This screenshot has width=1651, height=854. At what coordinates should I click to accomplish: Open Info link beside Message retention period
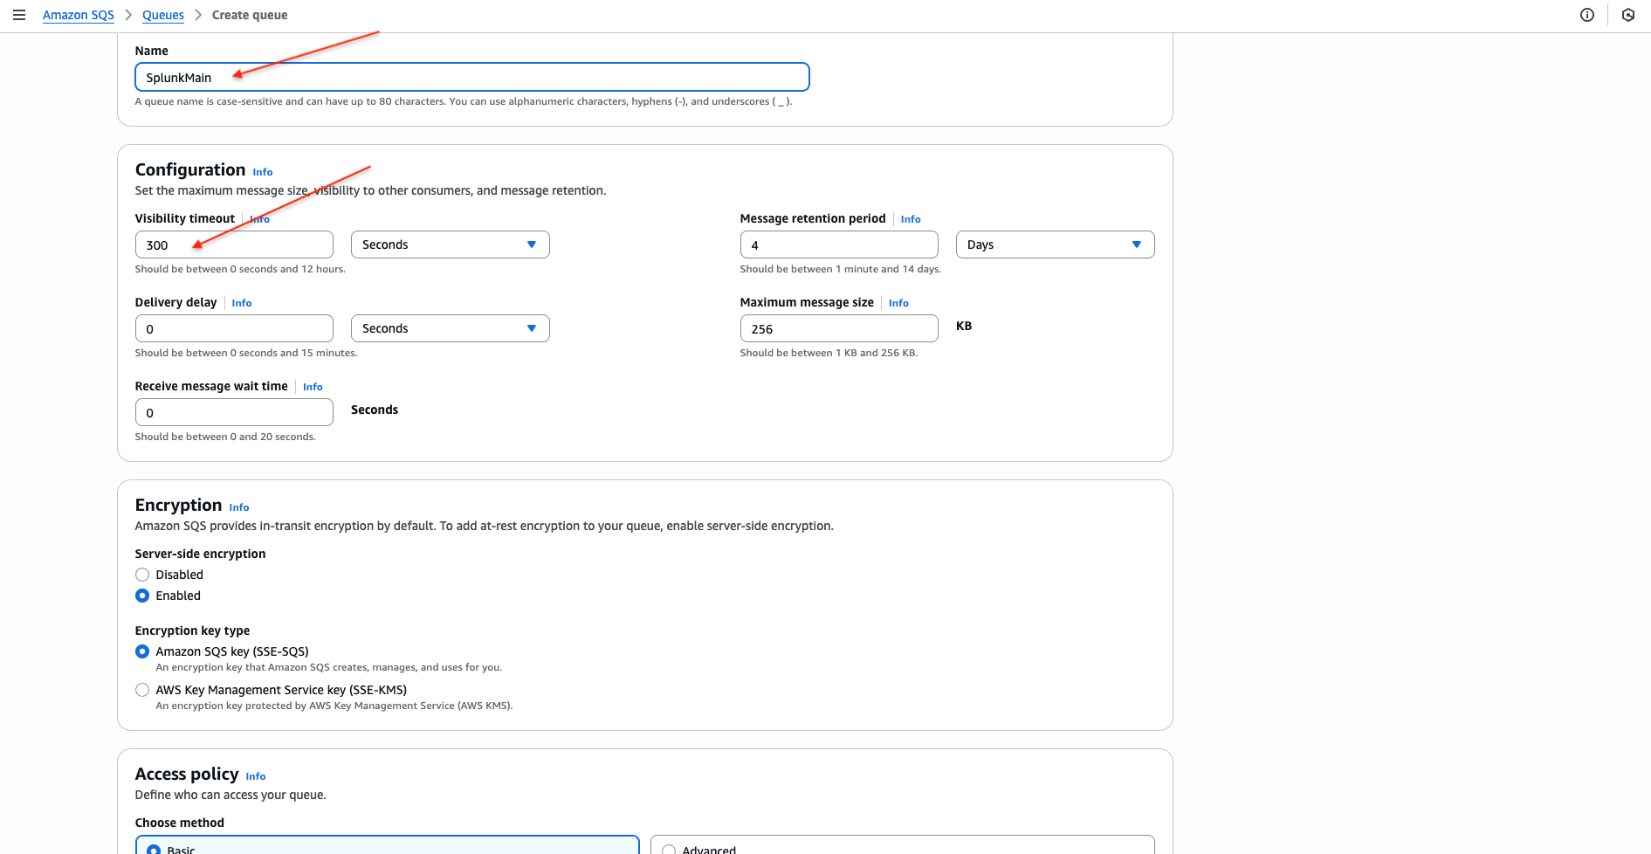pos(910,219)
